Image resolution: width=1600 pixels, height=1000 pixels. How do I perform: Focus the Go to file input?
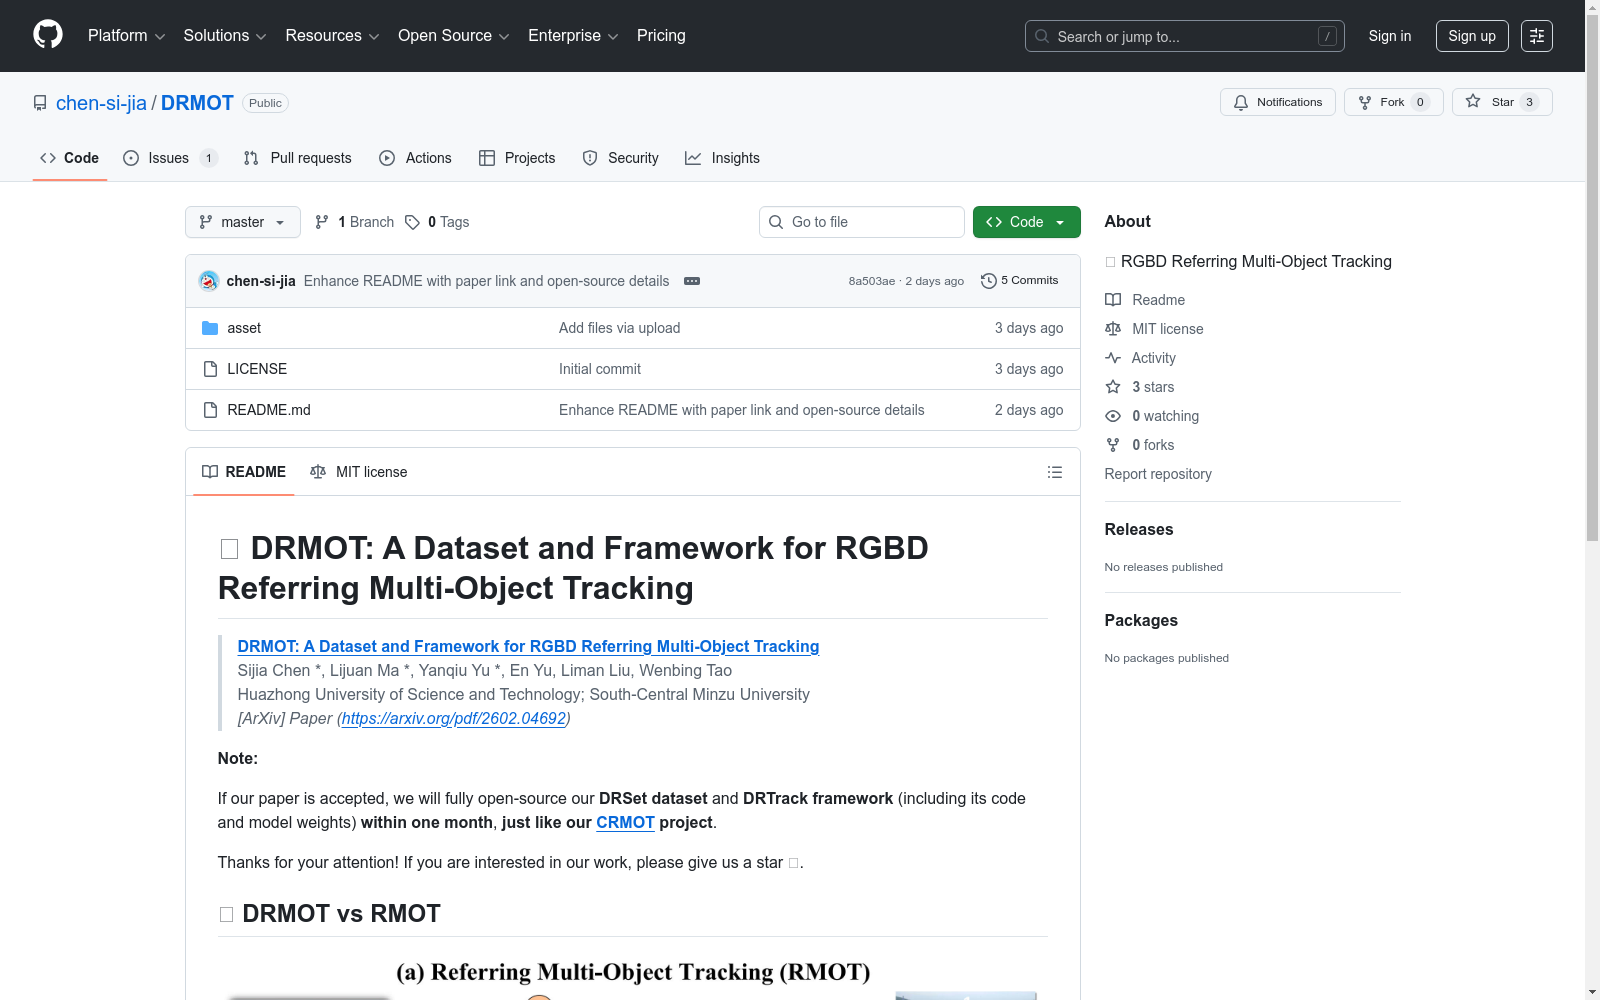(x=862, y=222)
